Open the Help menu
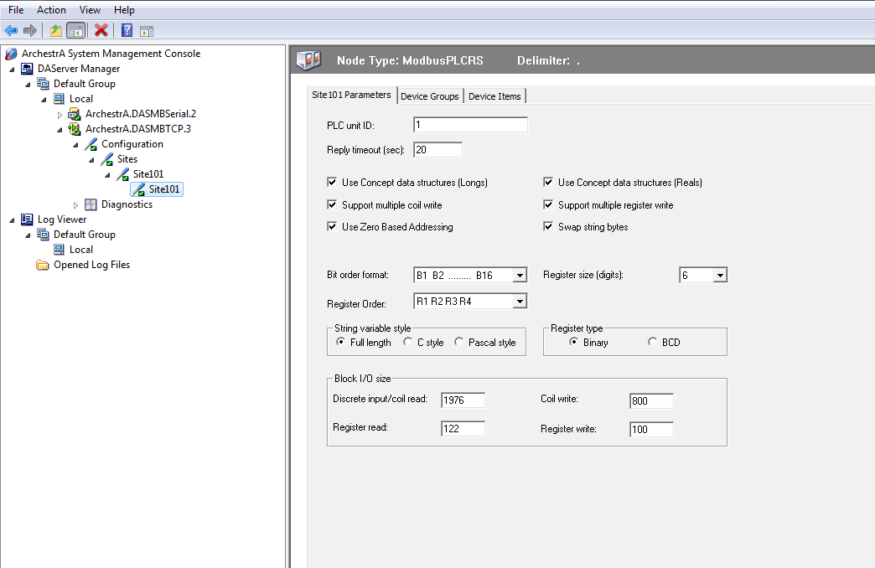This screenshot has width=875, height=568. [x=124, y=10]
